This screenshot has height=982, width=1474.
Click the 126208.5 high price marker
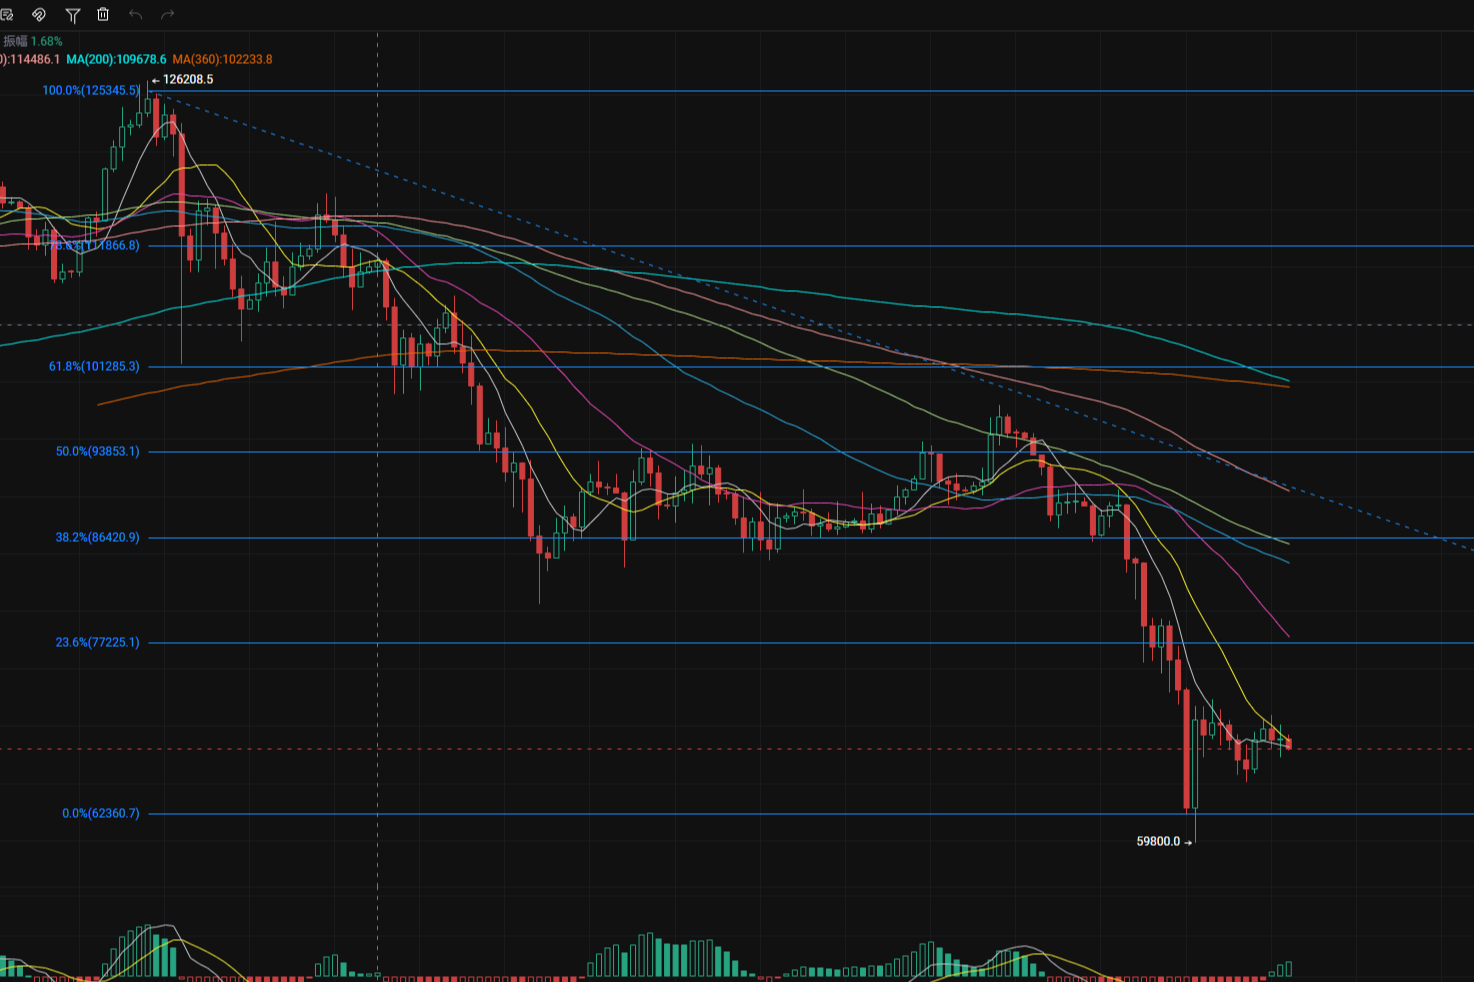click(x=187, y=80)
